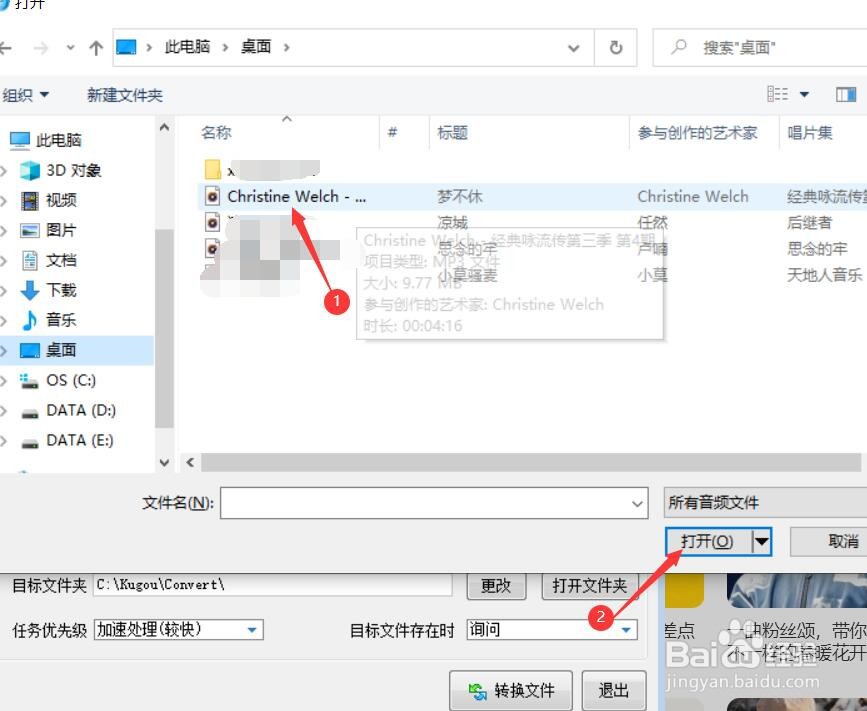Sort by # column header

[392, 133]
